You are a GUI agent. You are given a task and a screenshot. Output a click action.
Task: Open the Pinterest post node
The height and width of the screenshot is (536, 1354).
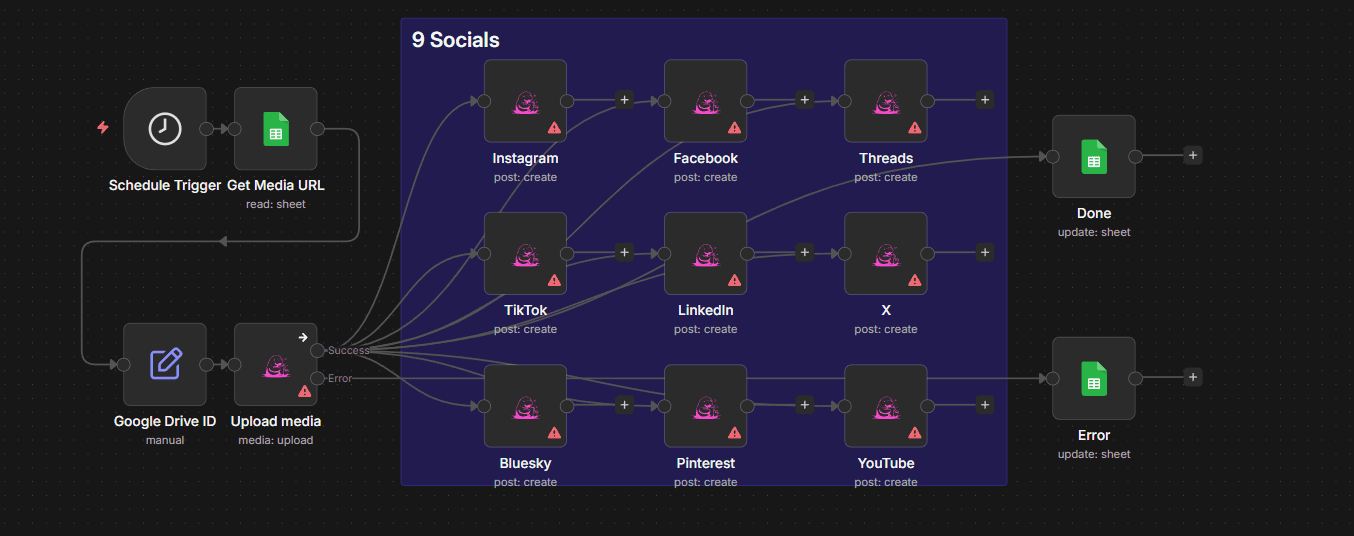point(706,405)
